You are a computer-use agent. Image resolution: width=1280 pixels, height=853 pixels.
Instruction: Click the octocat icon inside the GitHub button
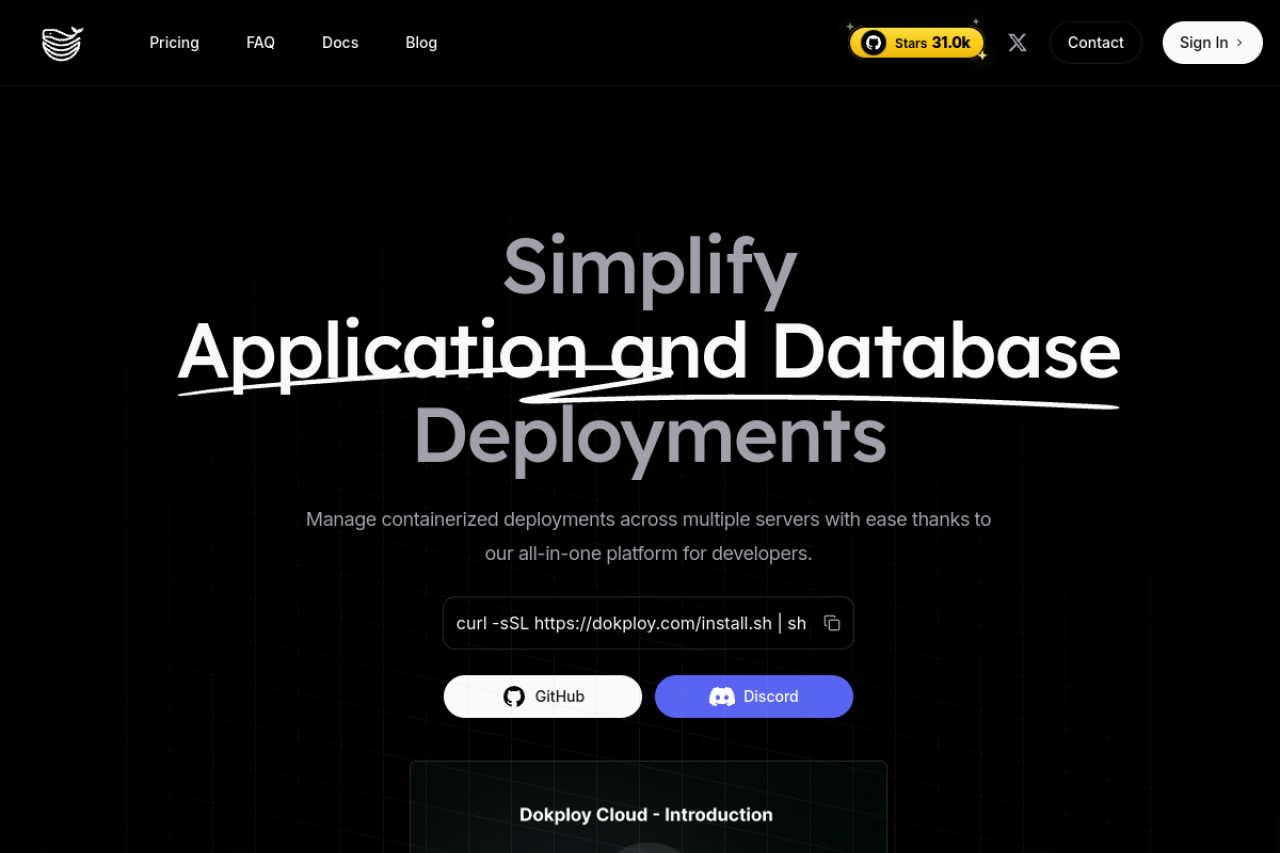point(514,697)
